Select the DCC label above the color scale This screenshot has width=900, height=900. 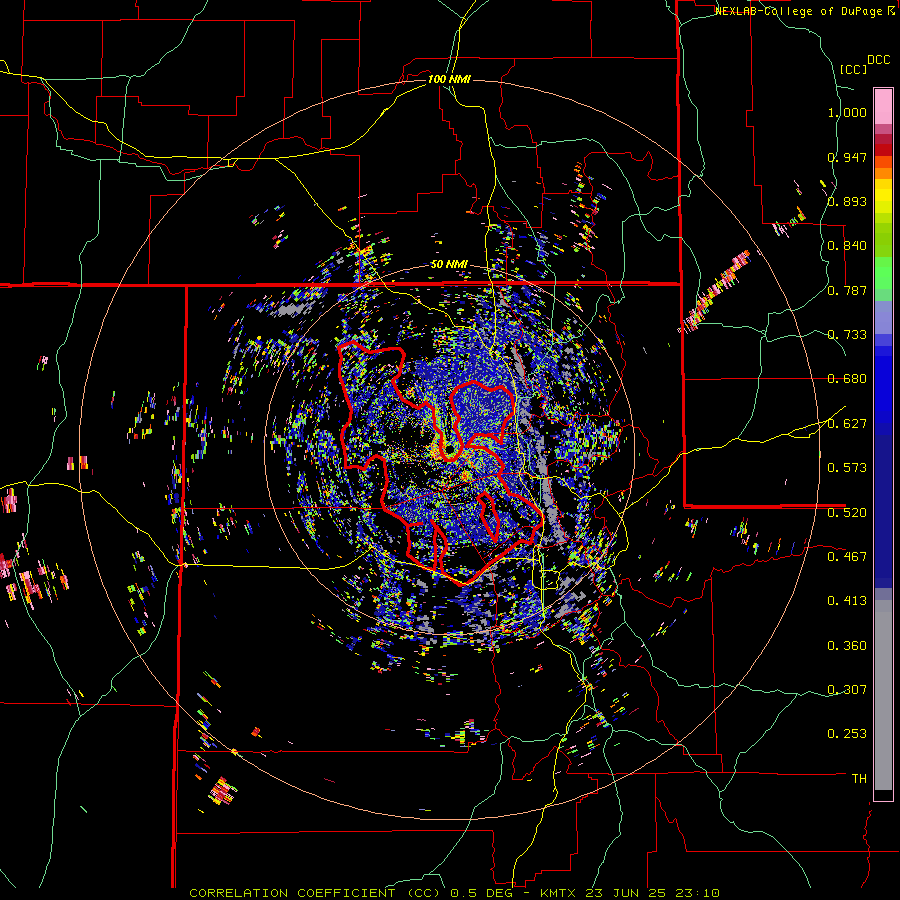tap(879, 60)
